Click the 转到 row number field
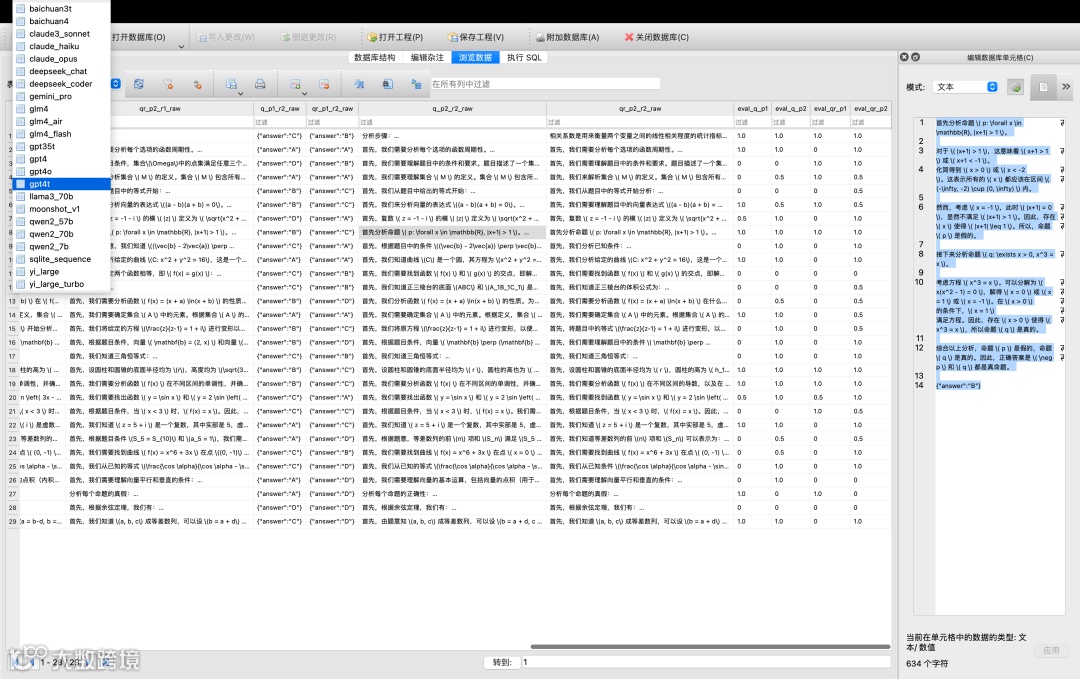Viewport: 1080px width, 679px height. (x=706, y=662)
